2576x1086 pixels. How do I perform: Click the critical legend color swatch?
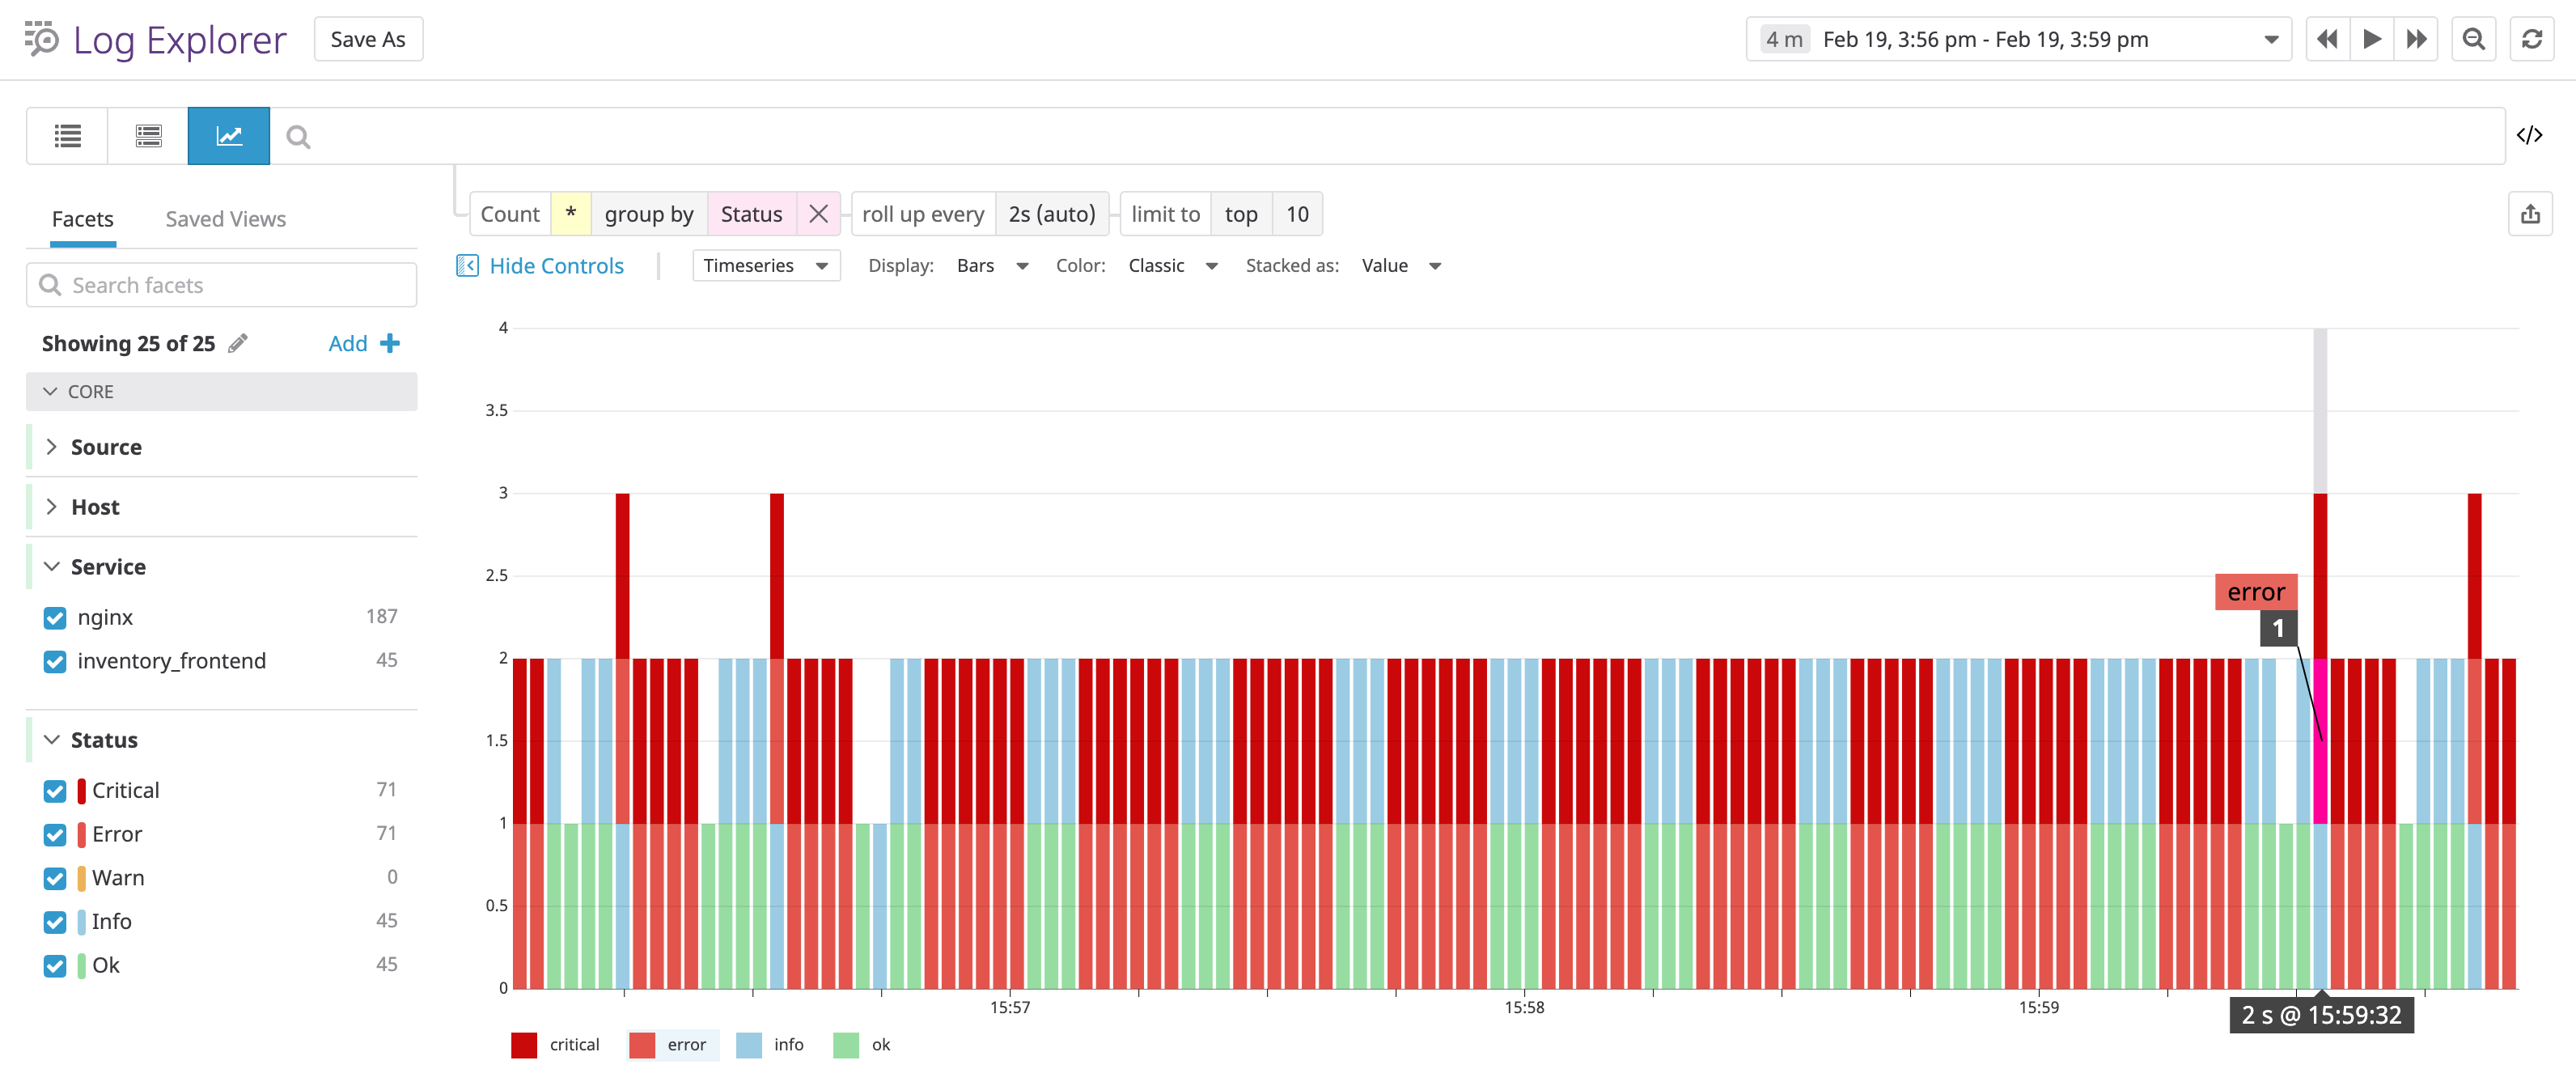524,1045
